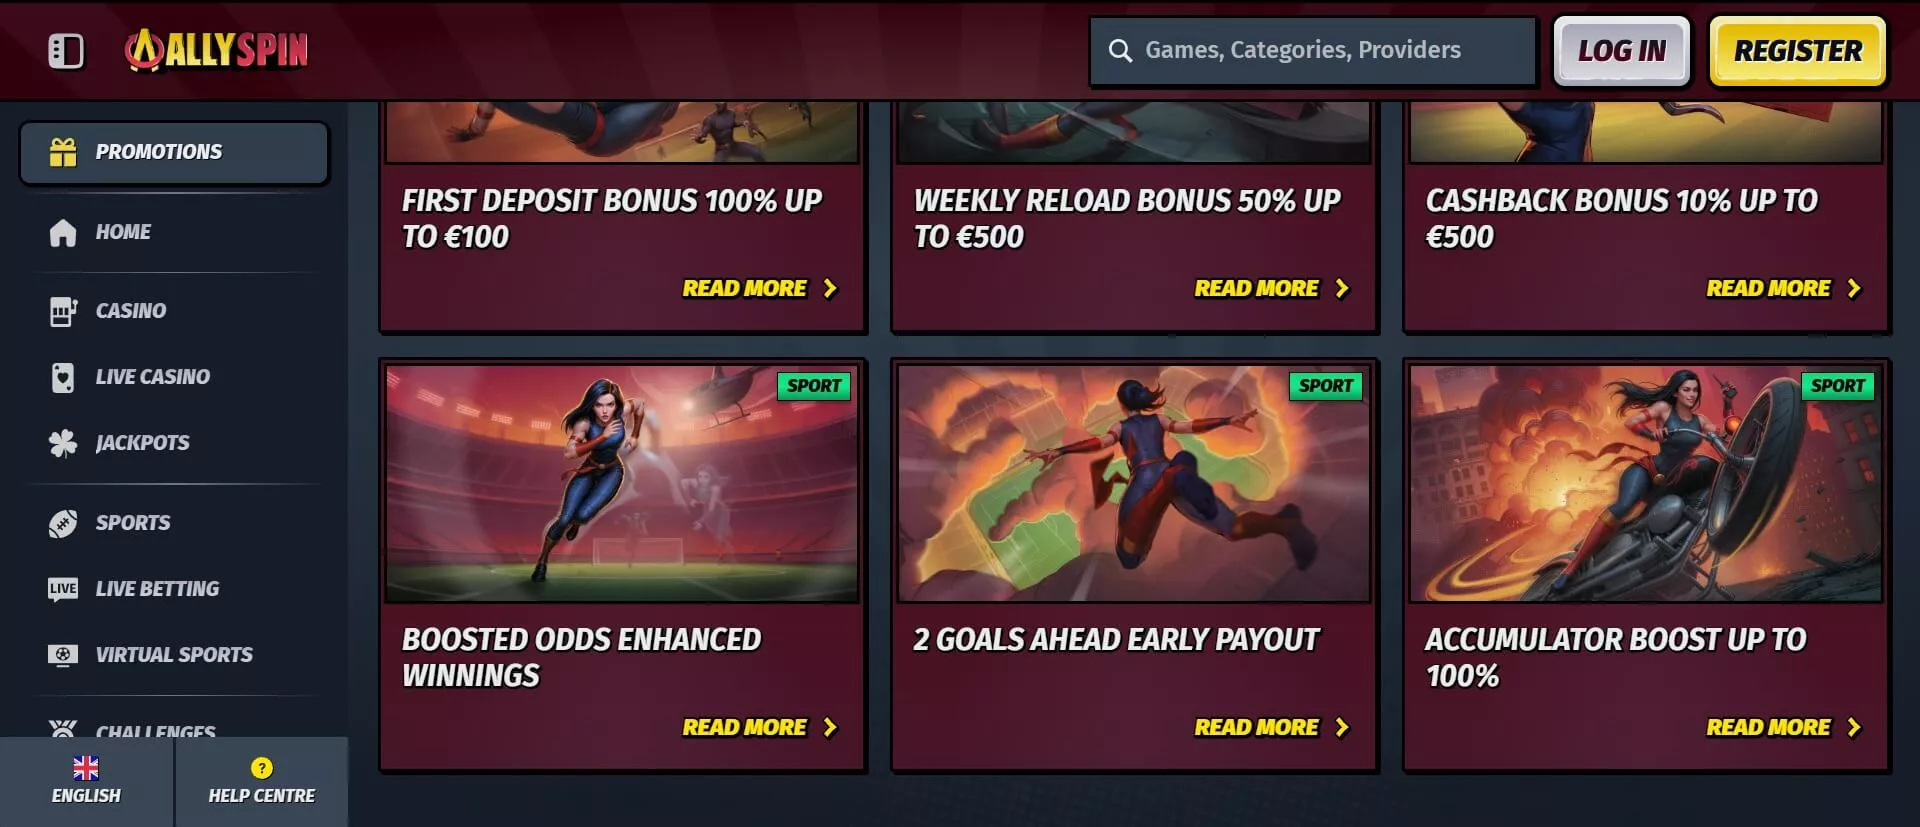The width and height of the screenshot is (1920, 827).
Task: Toggle the sidebar collapse icon
Action: pos(66,51)
